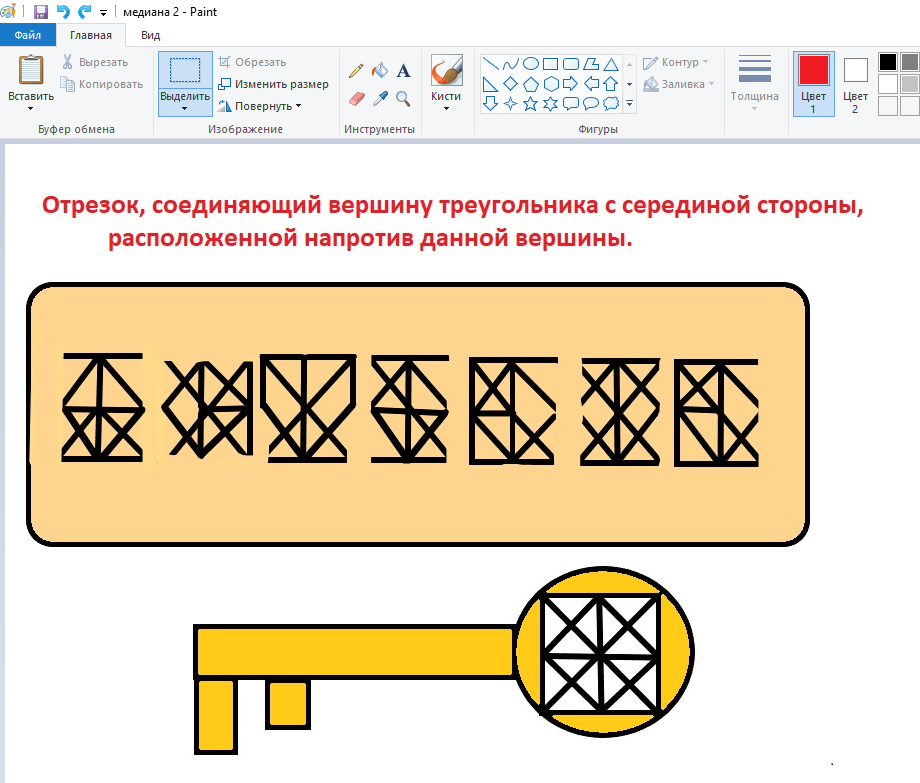
Task: Toggle the Цвет 1 color selector
Action: tap(813, 84)
